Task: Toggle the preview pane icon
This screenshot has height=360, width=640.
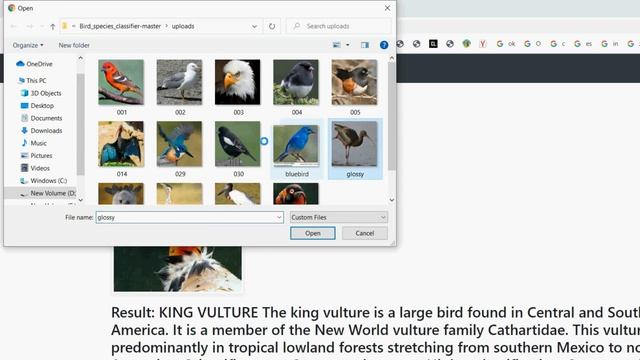Action: 365,45
